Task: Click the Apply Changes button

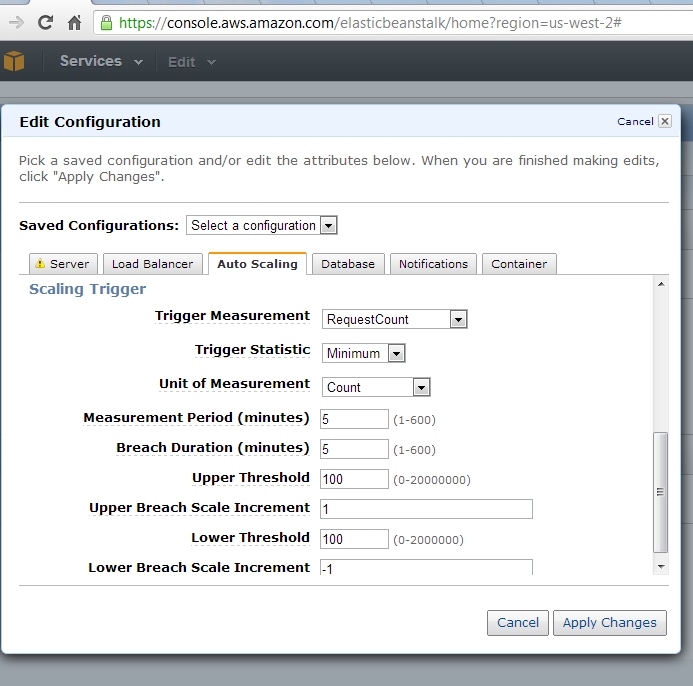Action: coord(609,623)
